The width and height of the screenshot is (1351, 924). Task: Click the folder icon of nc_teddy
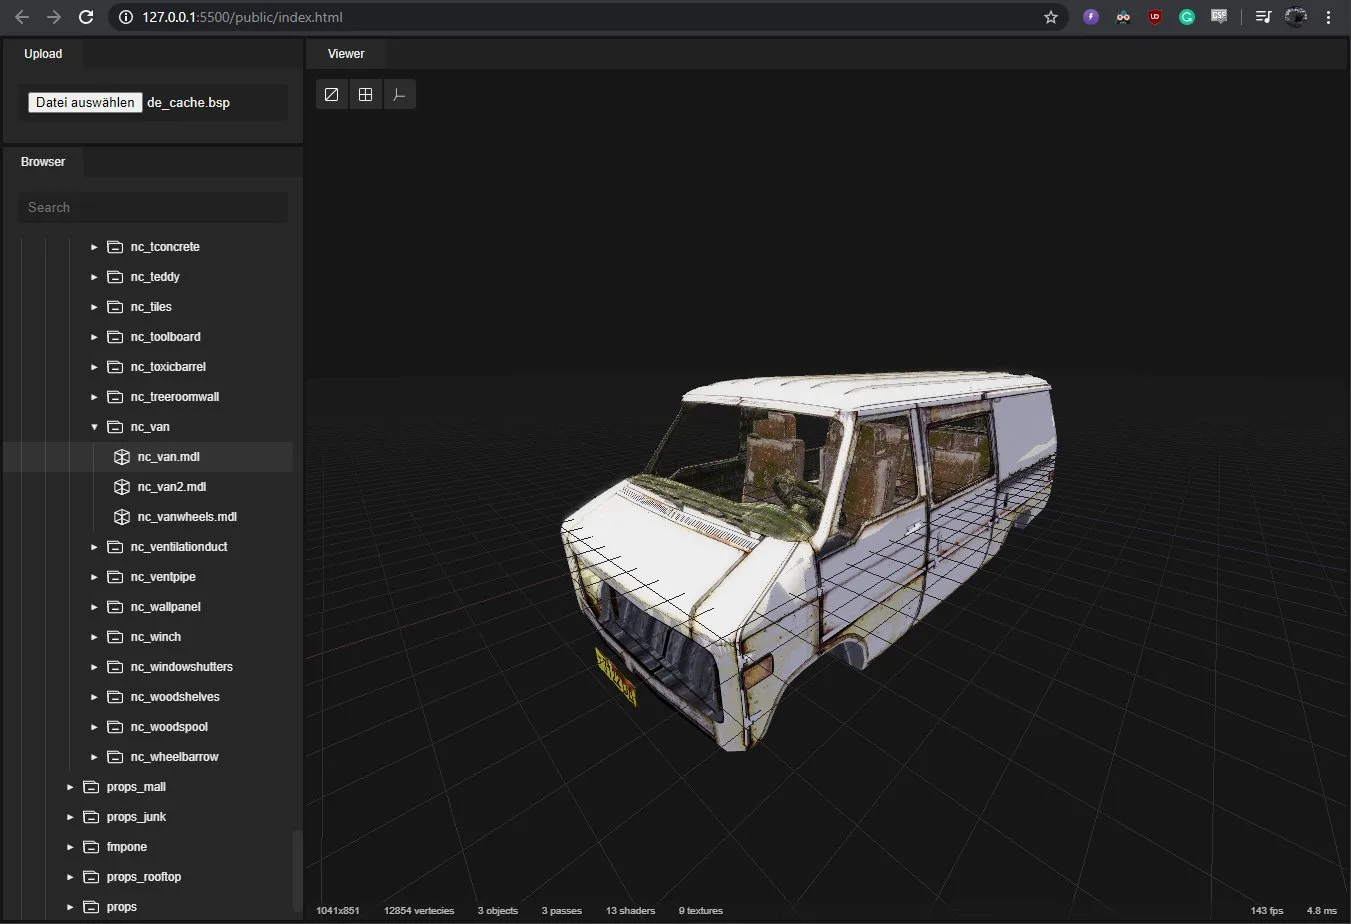click(x=115, y=277)
